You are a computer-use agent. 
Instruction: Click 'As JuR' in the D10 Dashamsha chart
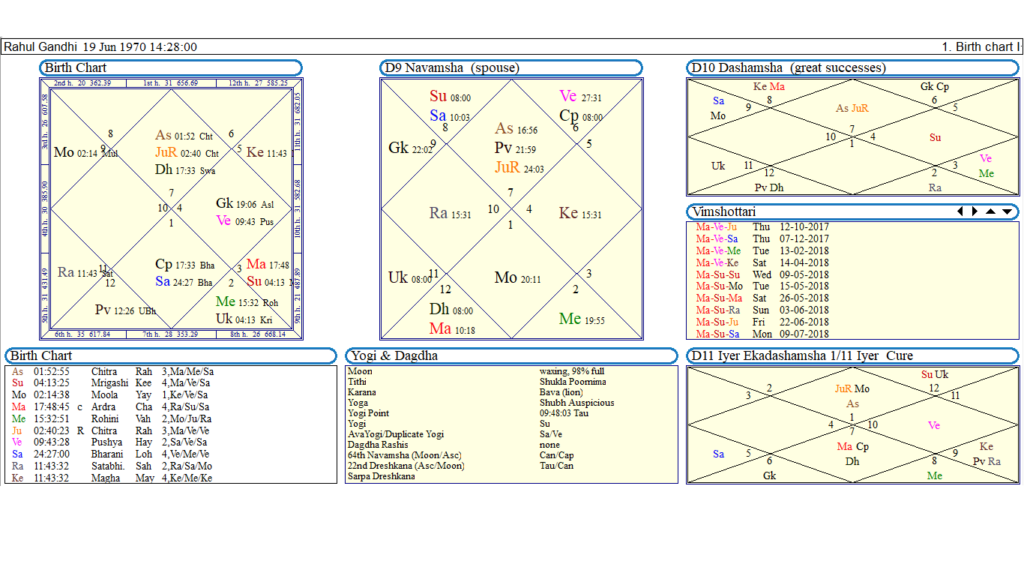[852, 108]
